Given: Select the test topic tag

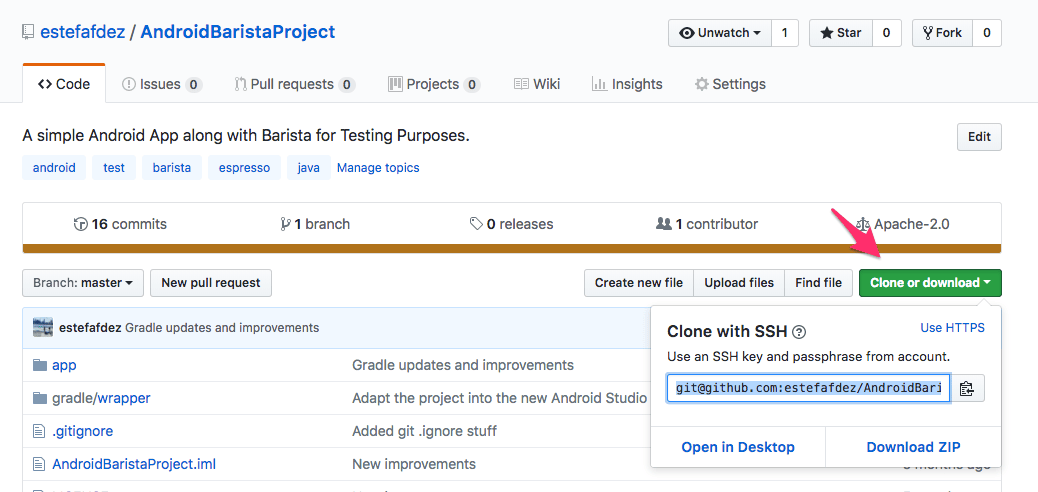Looking at the screenshot, I should point(114,168).
